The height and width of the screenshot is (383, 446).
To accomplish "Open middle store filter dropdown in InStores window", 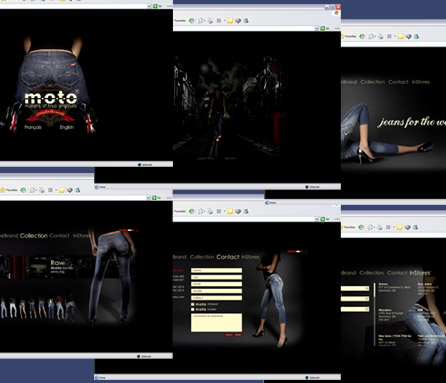I will (367, 299).
